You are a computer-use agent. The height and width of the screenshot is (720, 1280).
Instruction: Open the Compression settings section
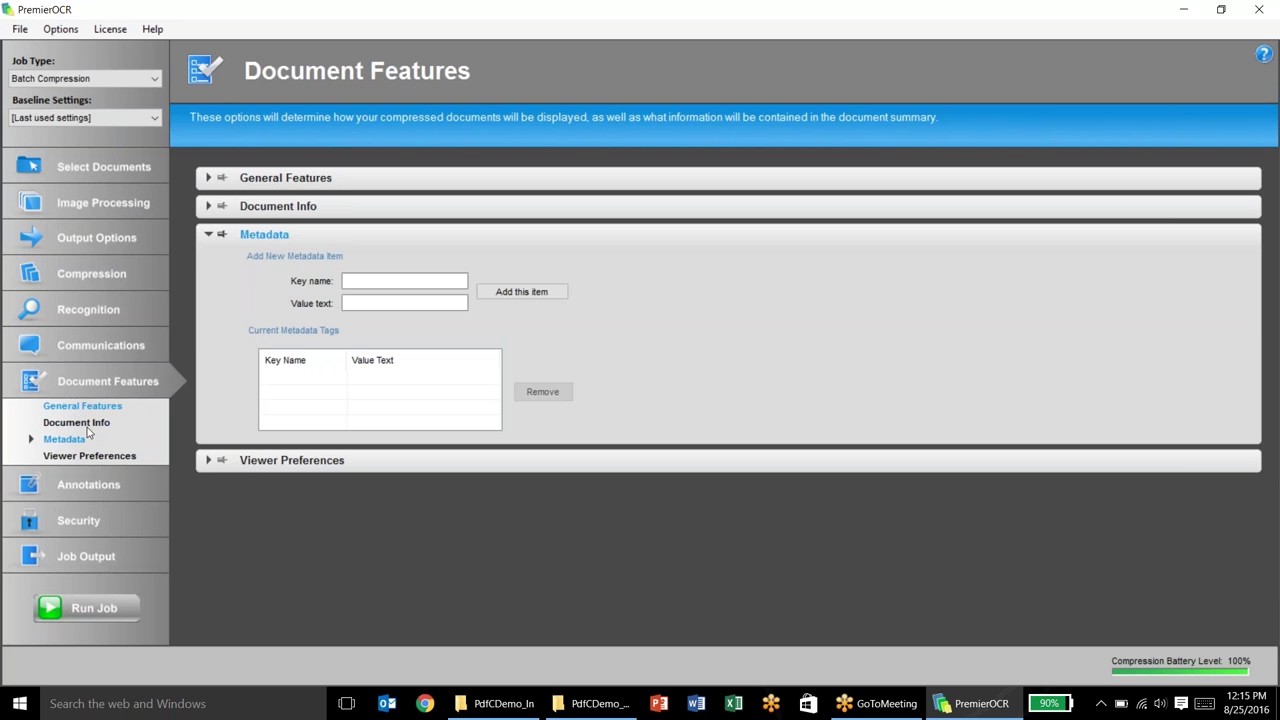click(85, 274)
